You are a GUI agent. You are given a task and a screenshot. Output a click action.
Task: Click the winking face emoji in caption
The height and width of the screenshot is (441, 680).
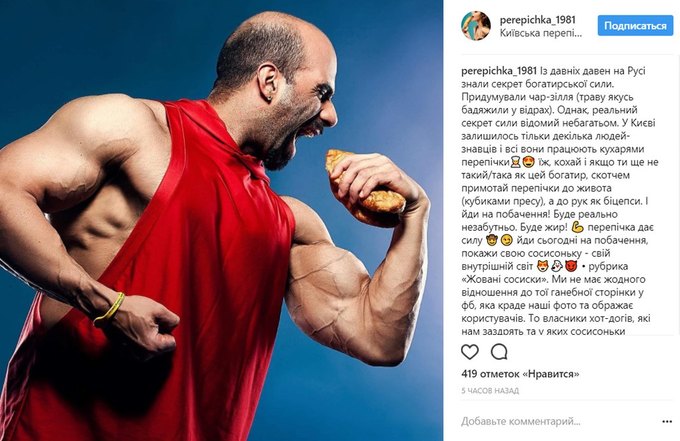[506, 240]
